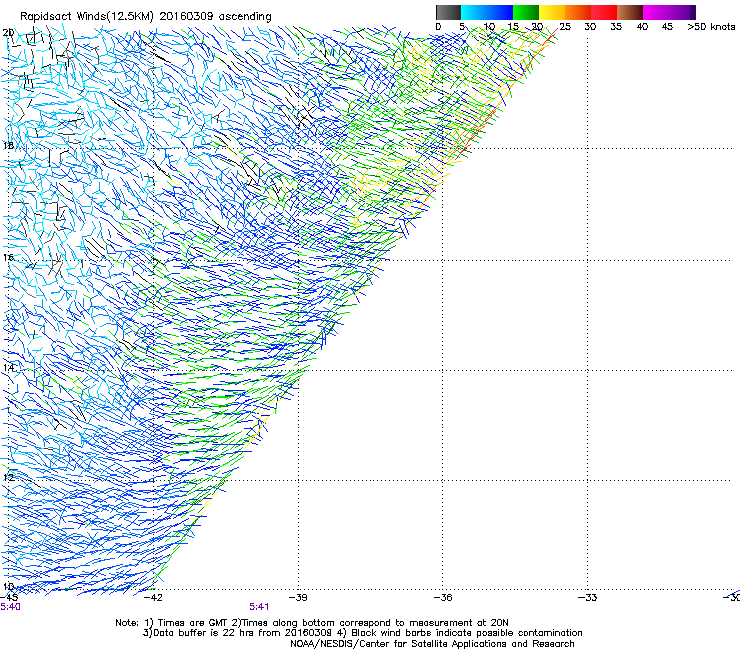
Task: Click the legend tick label 40
Action: coord(642,27)
